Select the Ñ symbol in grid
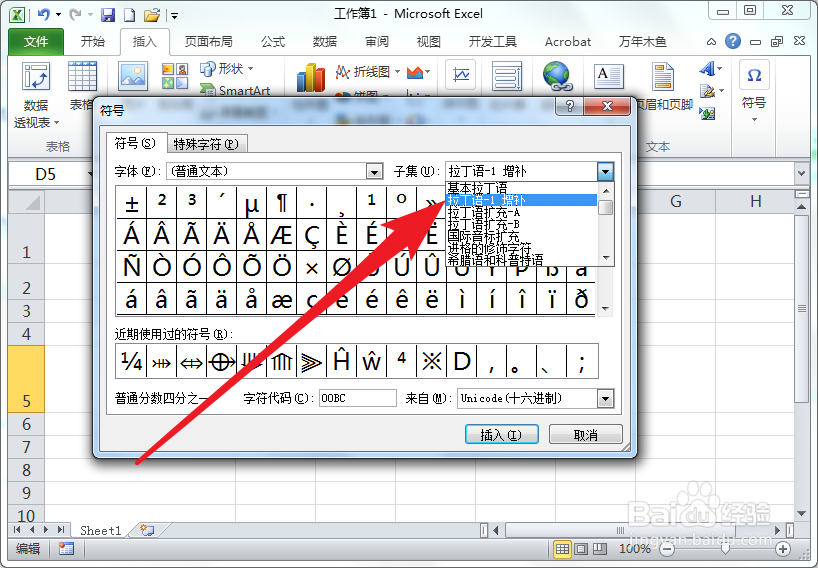818x568 pixels. pos(131,267)
